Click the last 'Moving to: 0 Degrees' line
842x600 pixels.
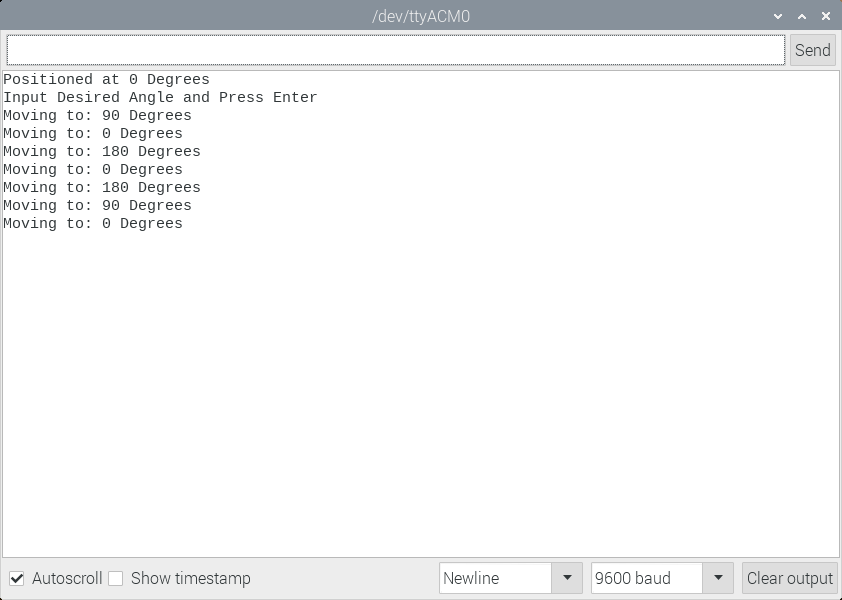tap(93, 223)
